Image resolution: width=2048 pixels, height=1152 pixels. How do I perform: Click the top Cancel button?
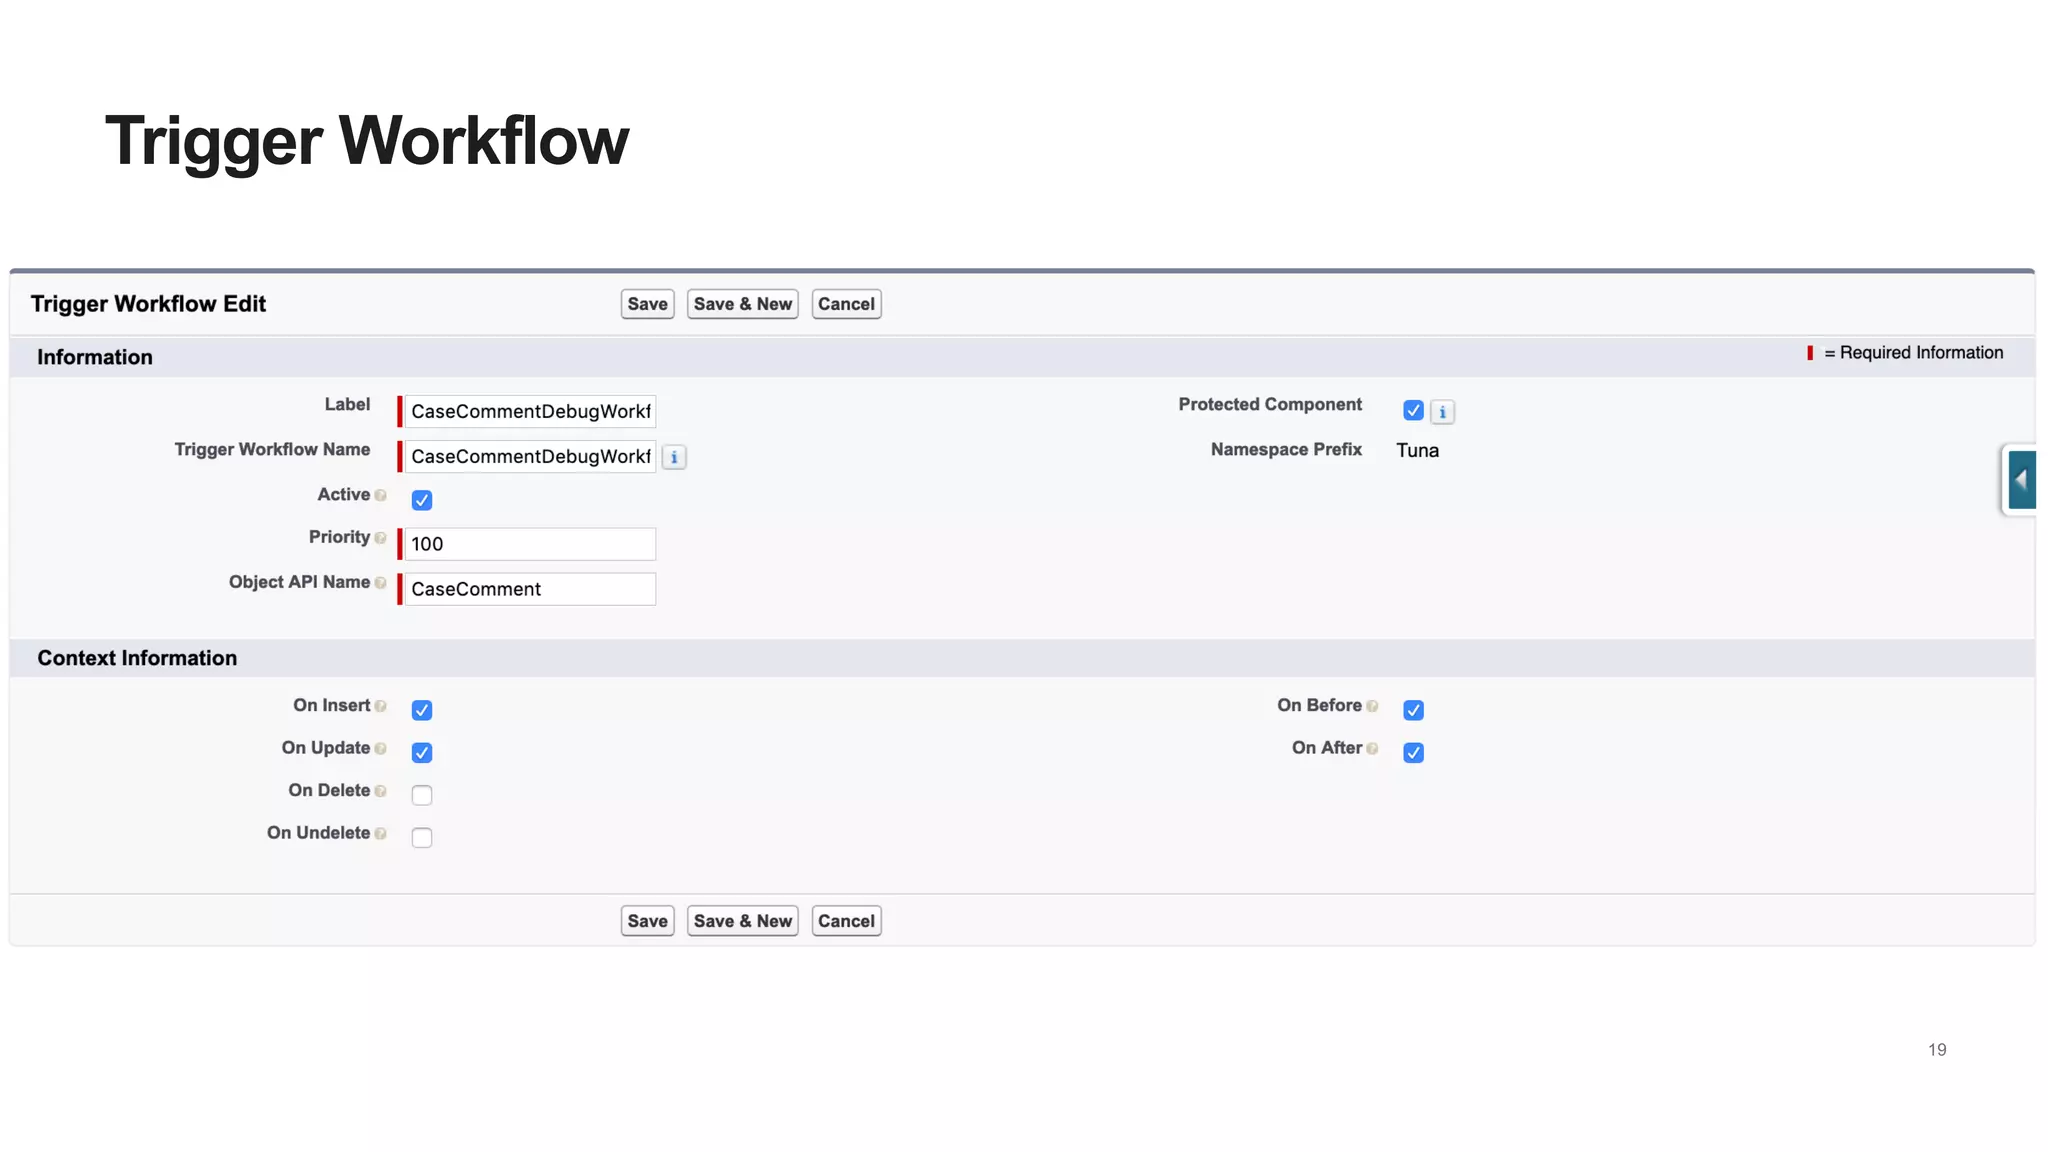[846, 304]
